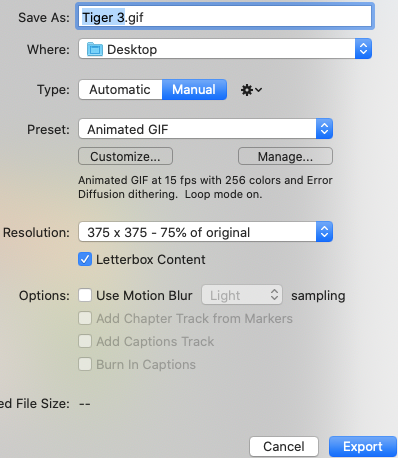Screen dimensions: 398x458
Task: Uncheck the Letterbox Content checkbox
Action: (x=85, y=259)
